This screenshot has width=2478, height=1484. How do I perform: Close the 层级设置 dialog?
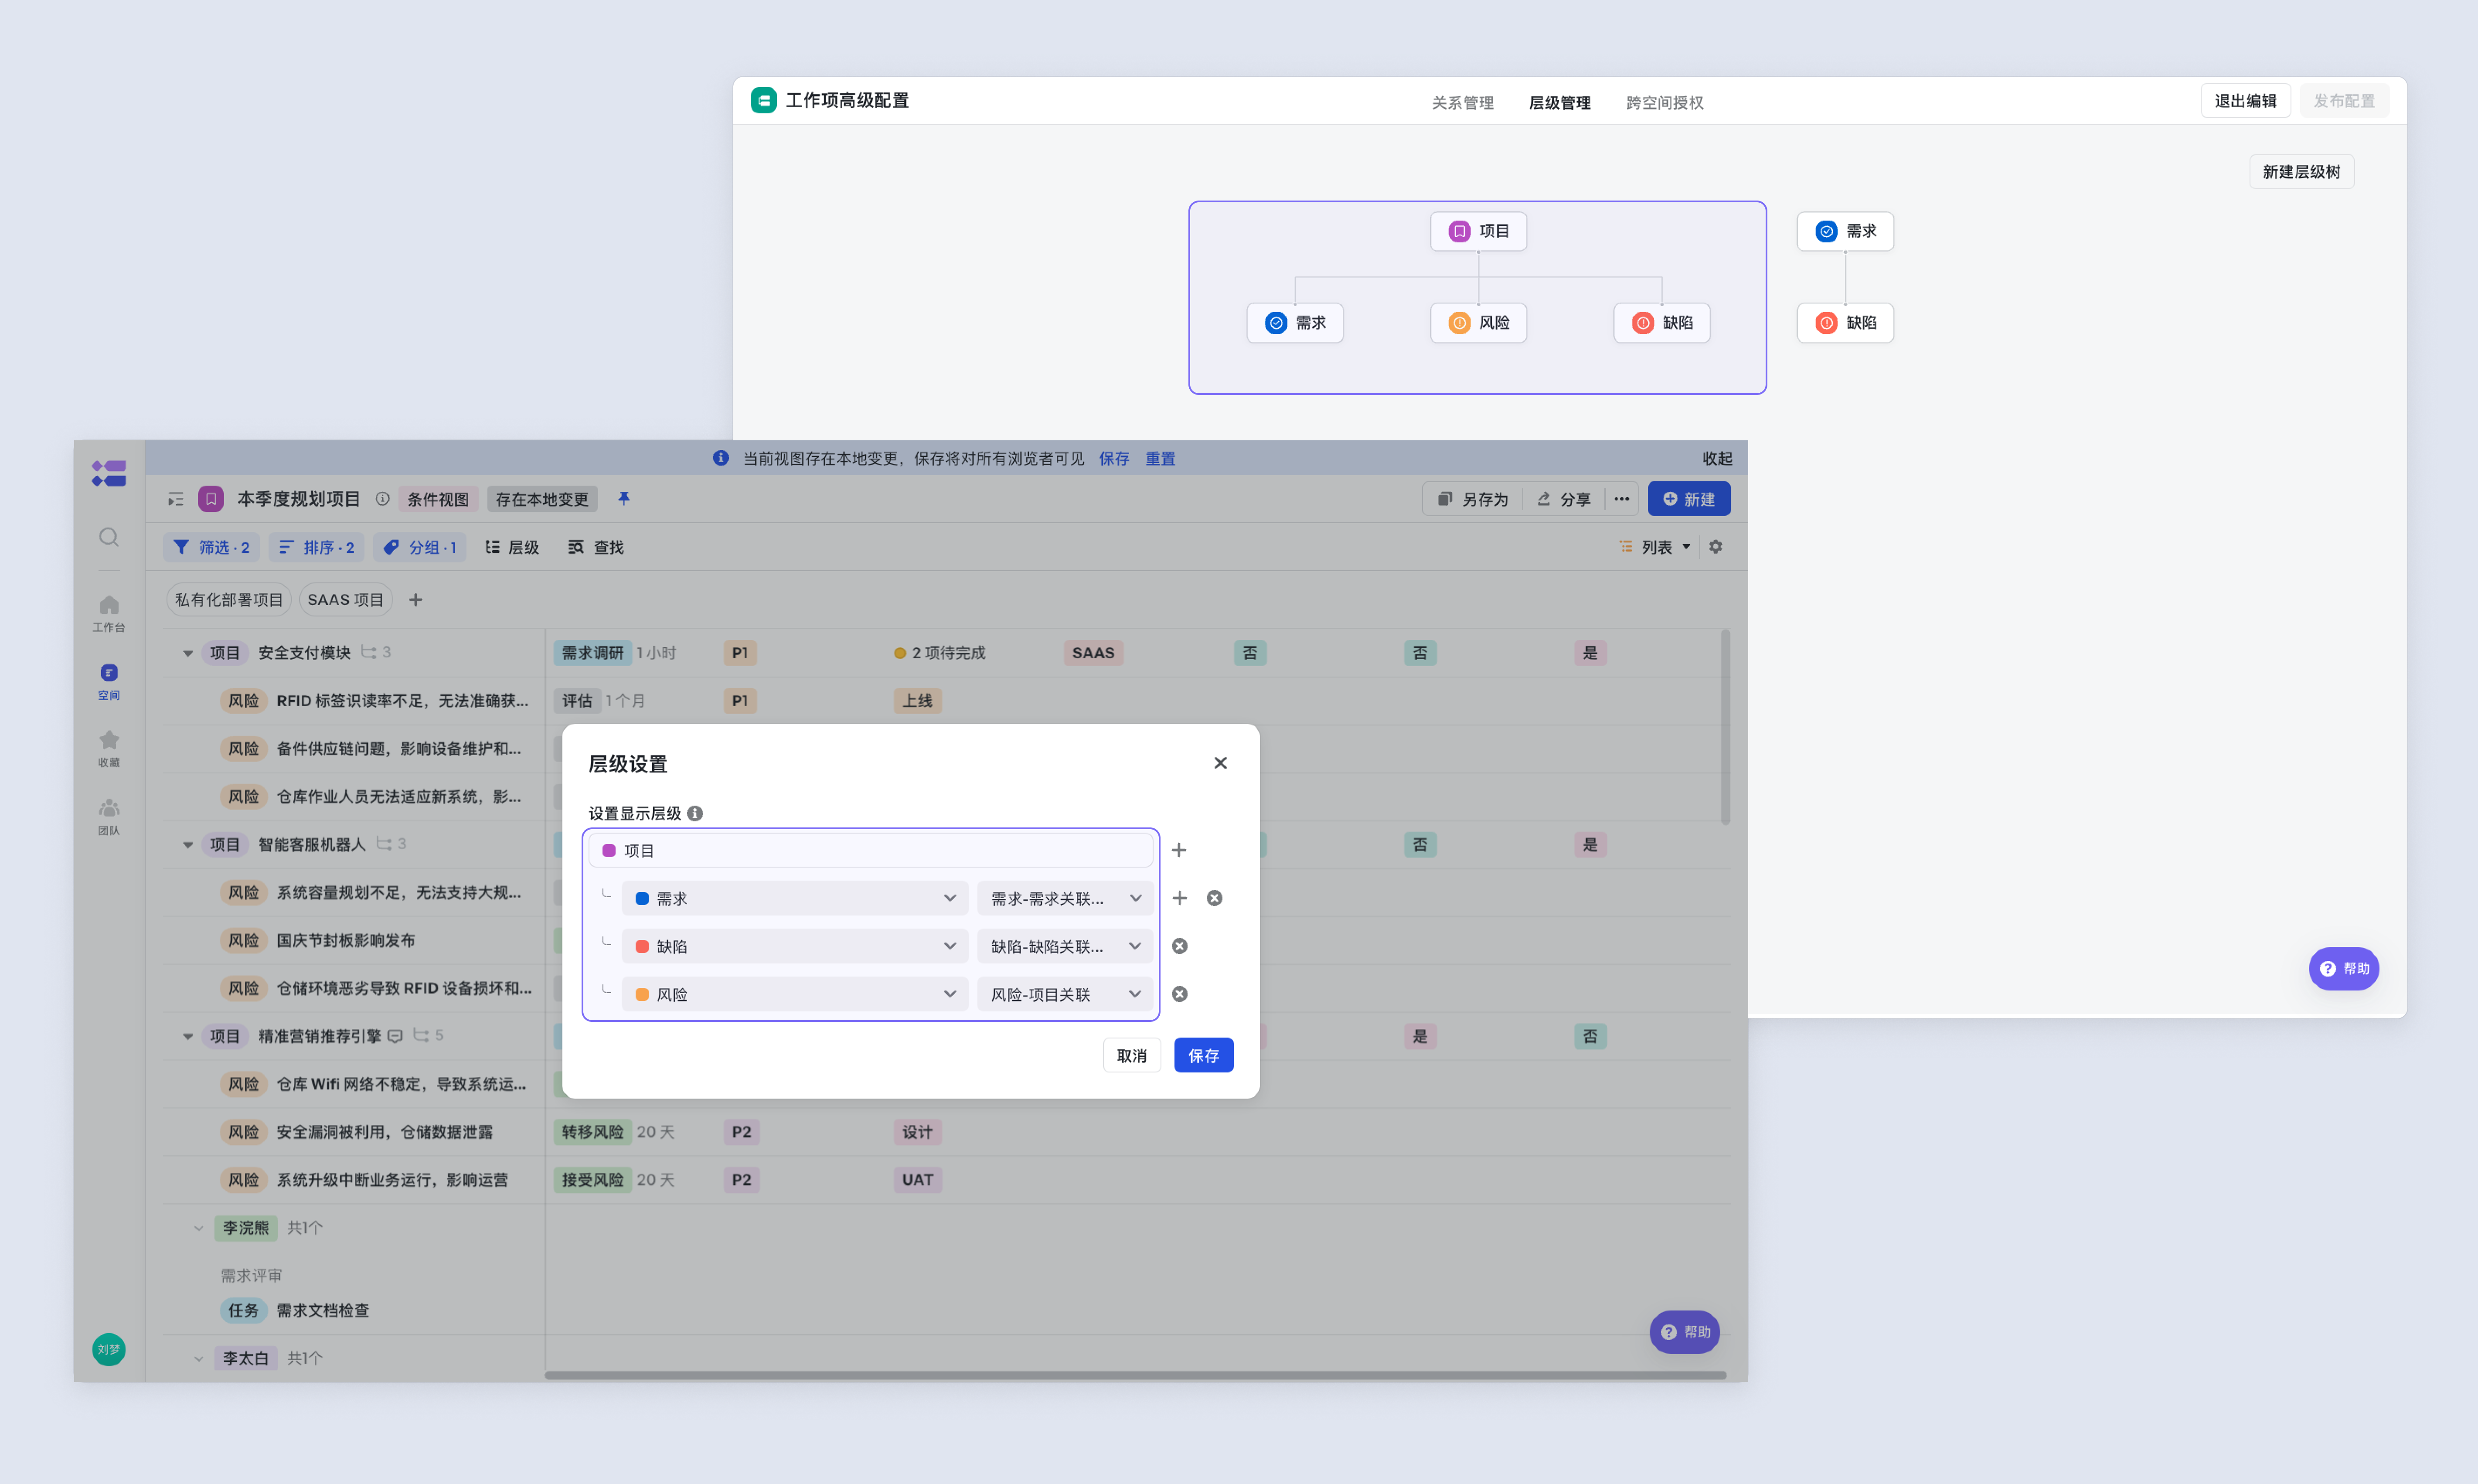1220,763
